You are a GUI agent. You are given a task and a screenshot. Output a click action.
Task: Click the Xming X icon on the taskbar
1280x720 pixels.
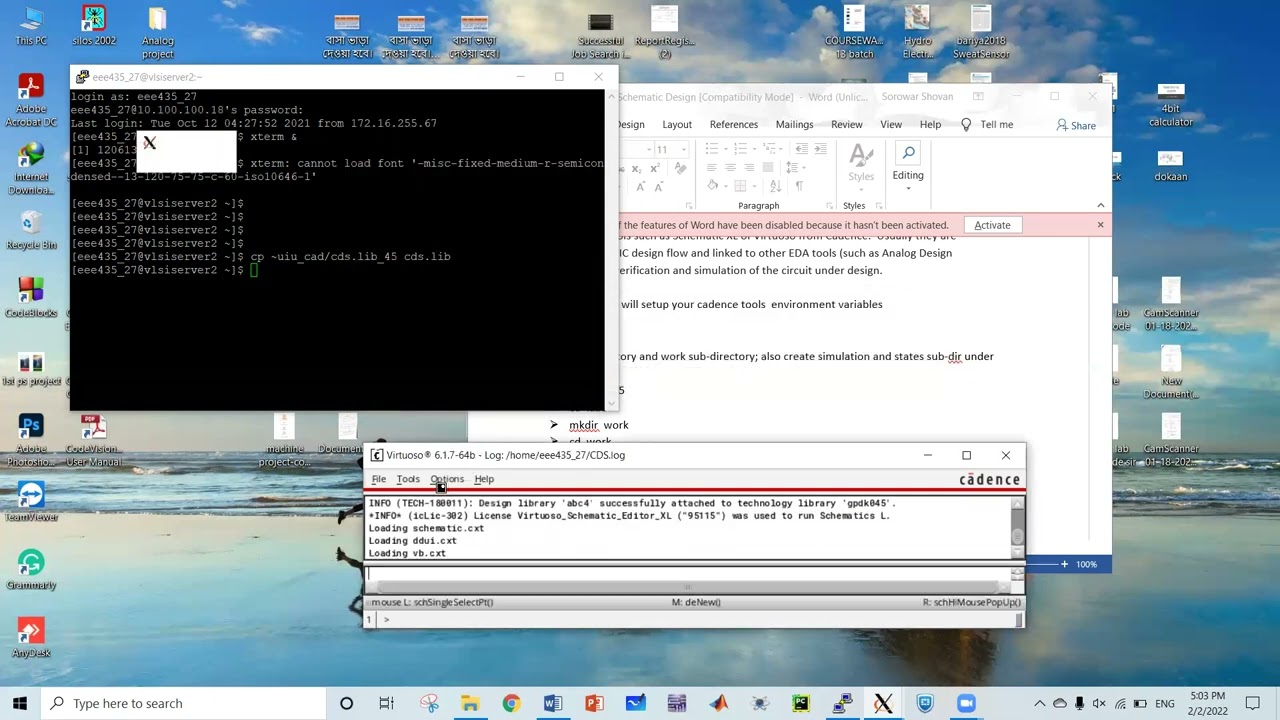point(883,703)
